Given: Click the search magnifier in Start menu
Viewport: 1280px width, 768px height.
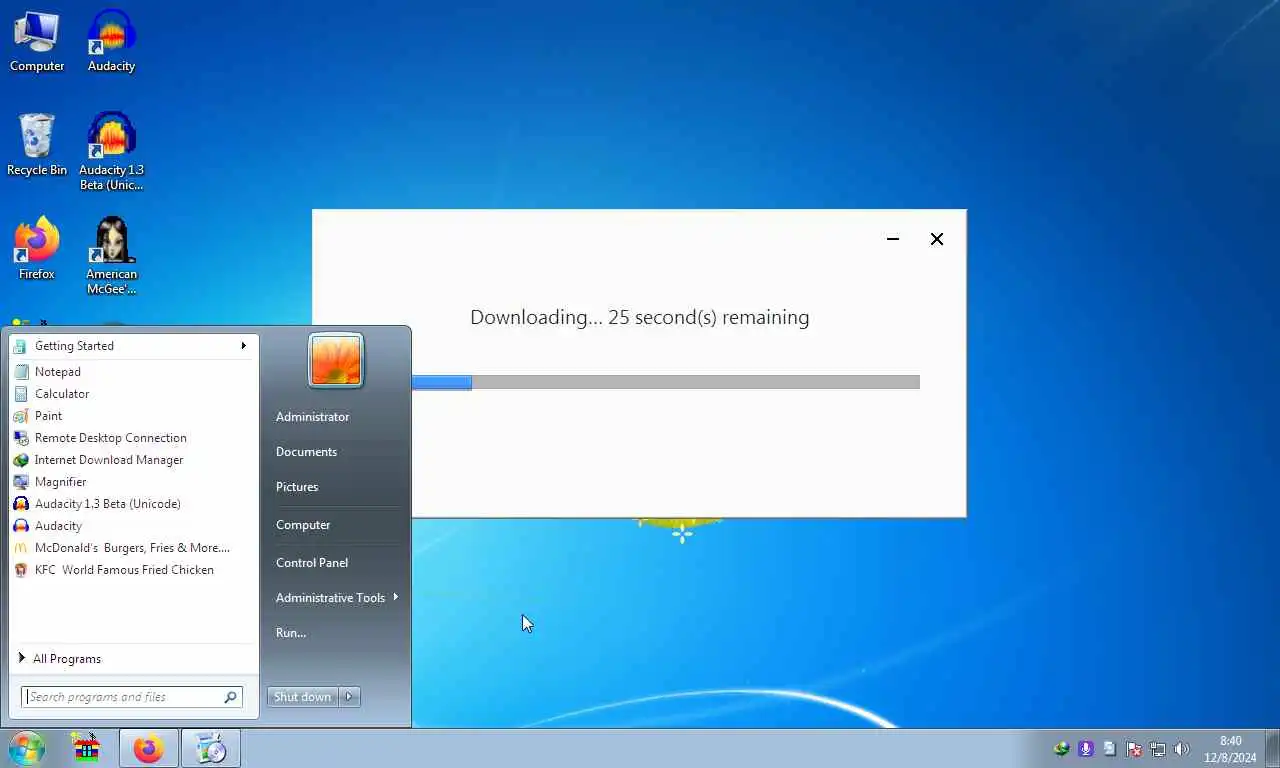Looking at the screenshot, I should (230, 697).
